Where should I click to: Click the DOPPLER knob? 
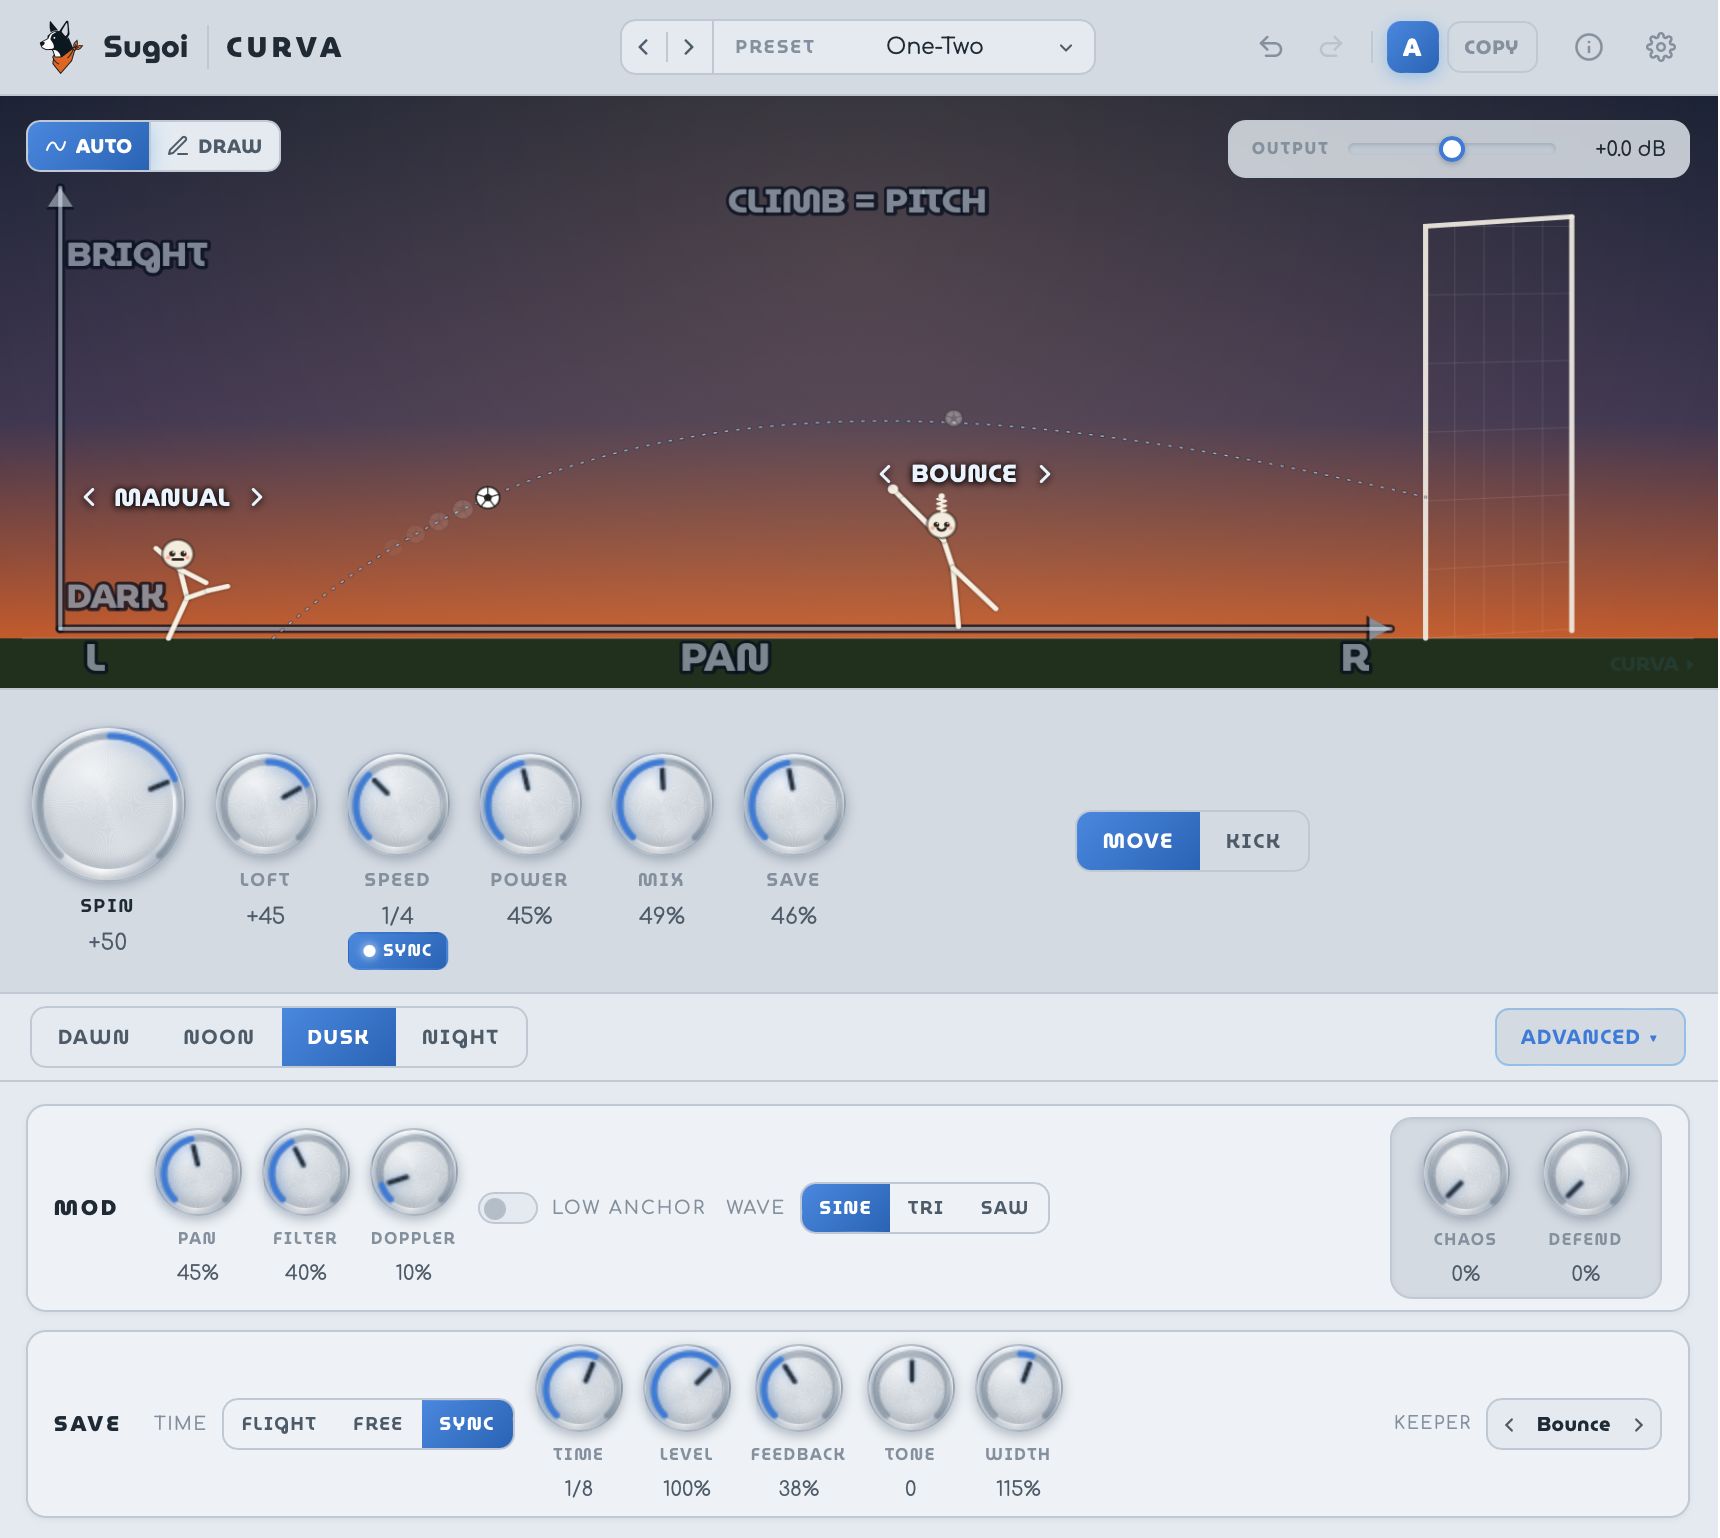[413, 1173]
